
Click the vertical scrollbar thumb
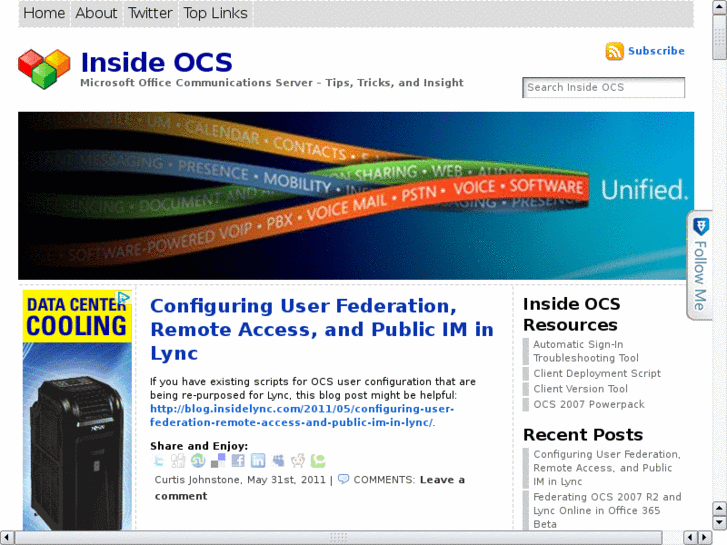[719, 38]
